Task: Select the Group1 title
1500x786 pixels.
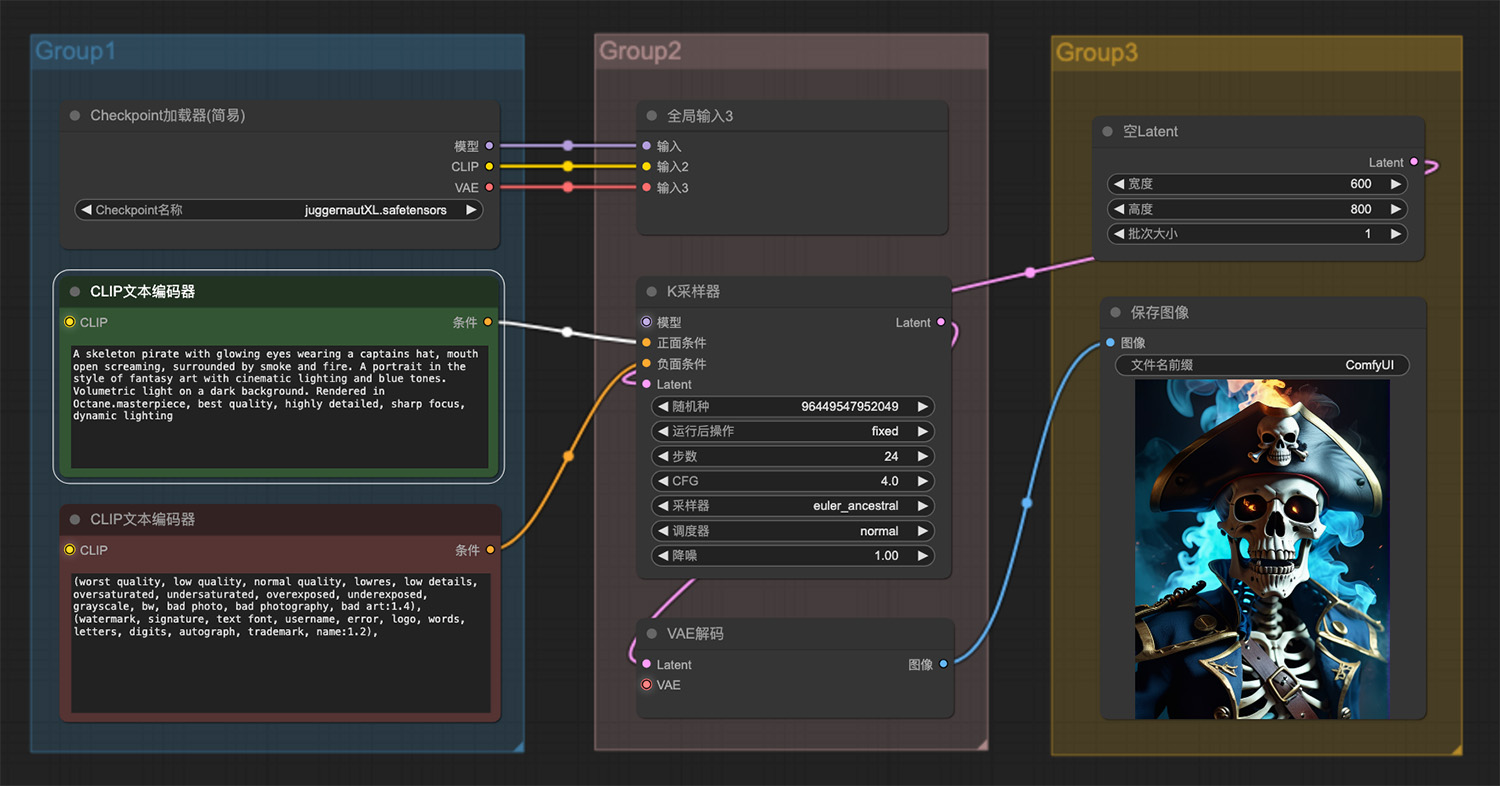Action: tap(76, 52)
